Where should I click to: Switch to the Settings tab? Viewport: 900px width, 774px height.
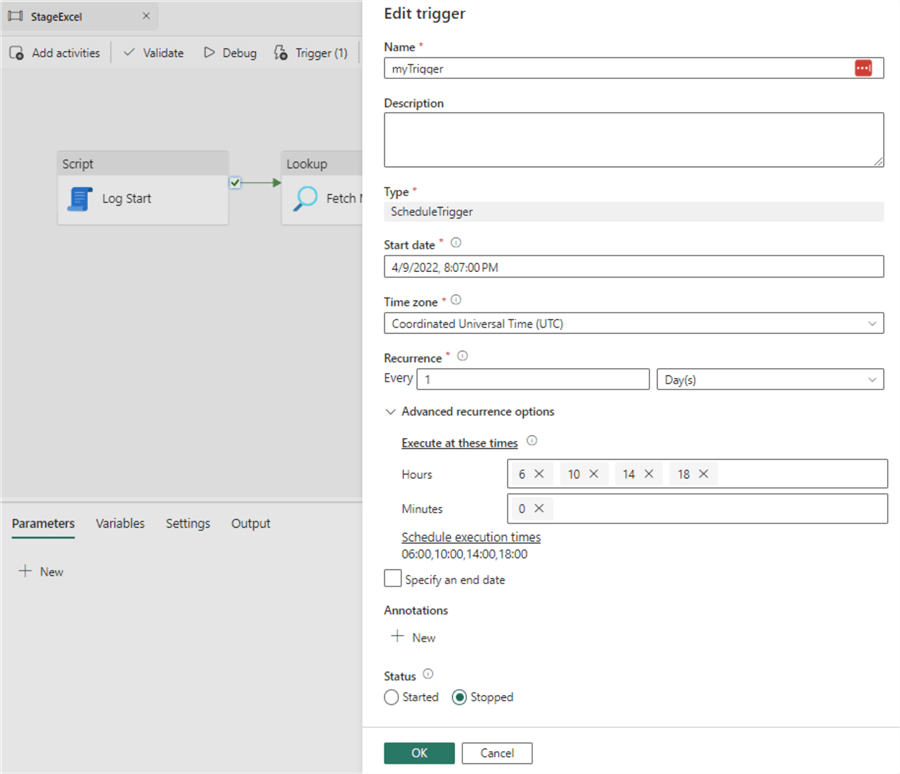pos(188,524)
